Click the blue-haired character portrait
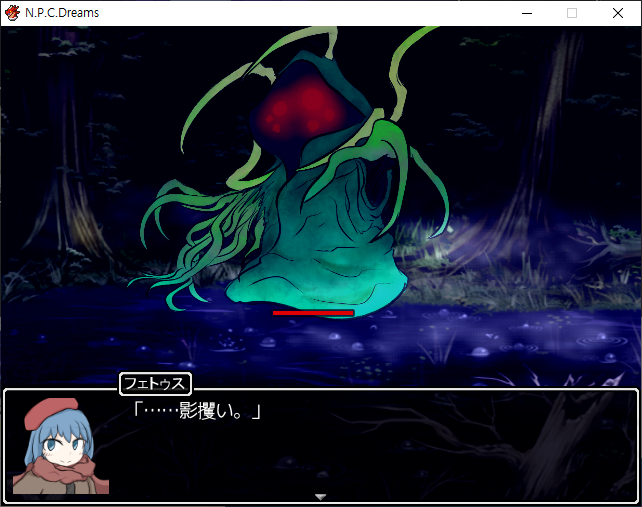Viewport: 642px width, 507px height. [61, 446]
